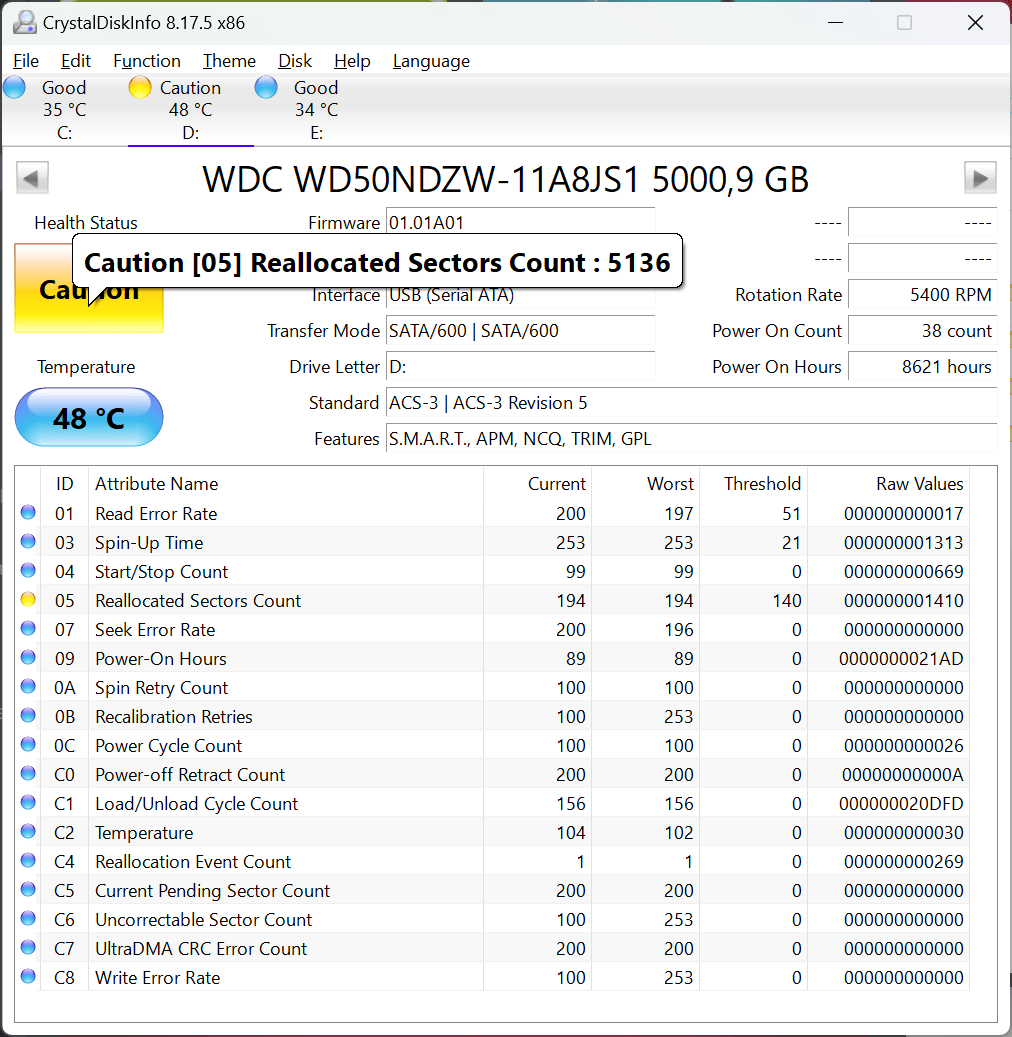Screen dimensions: 1012x1037
Task: Click the yellow Caution icon above drive D:
Action: click(139, 87)
